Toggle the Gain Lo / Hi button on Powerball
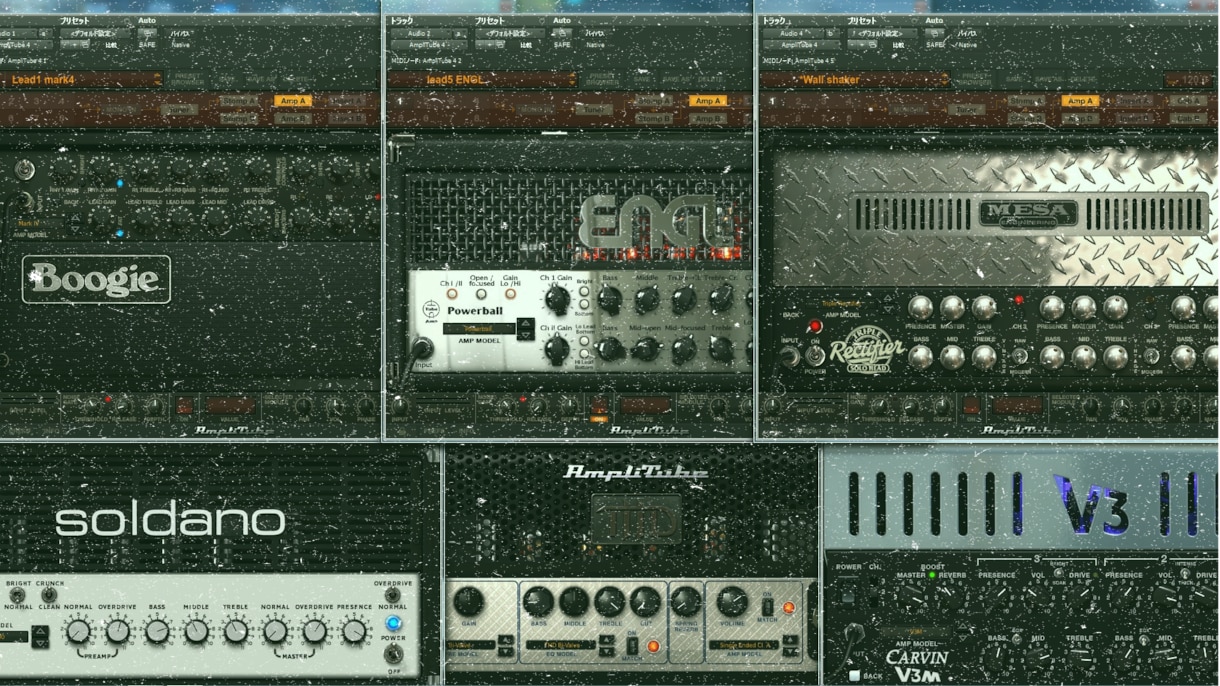This screenshot has height=686, width=1220. coord(510,295)
